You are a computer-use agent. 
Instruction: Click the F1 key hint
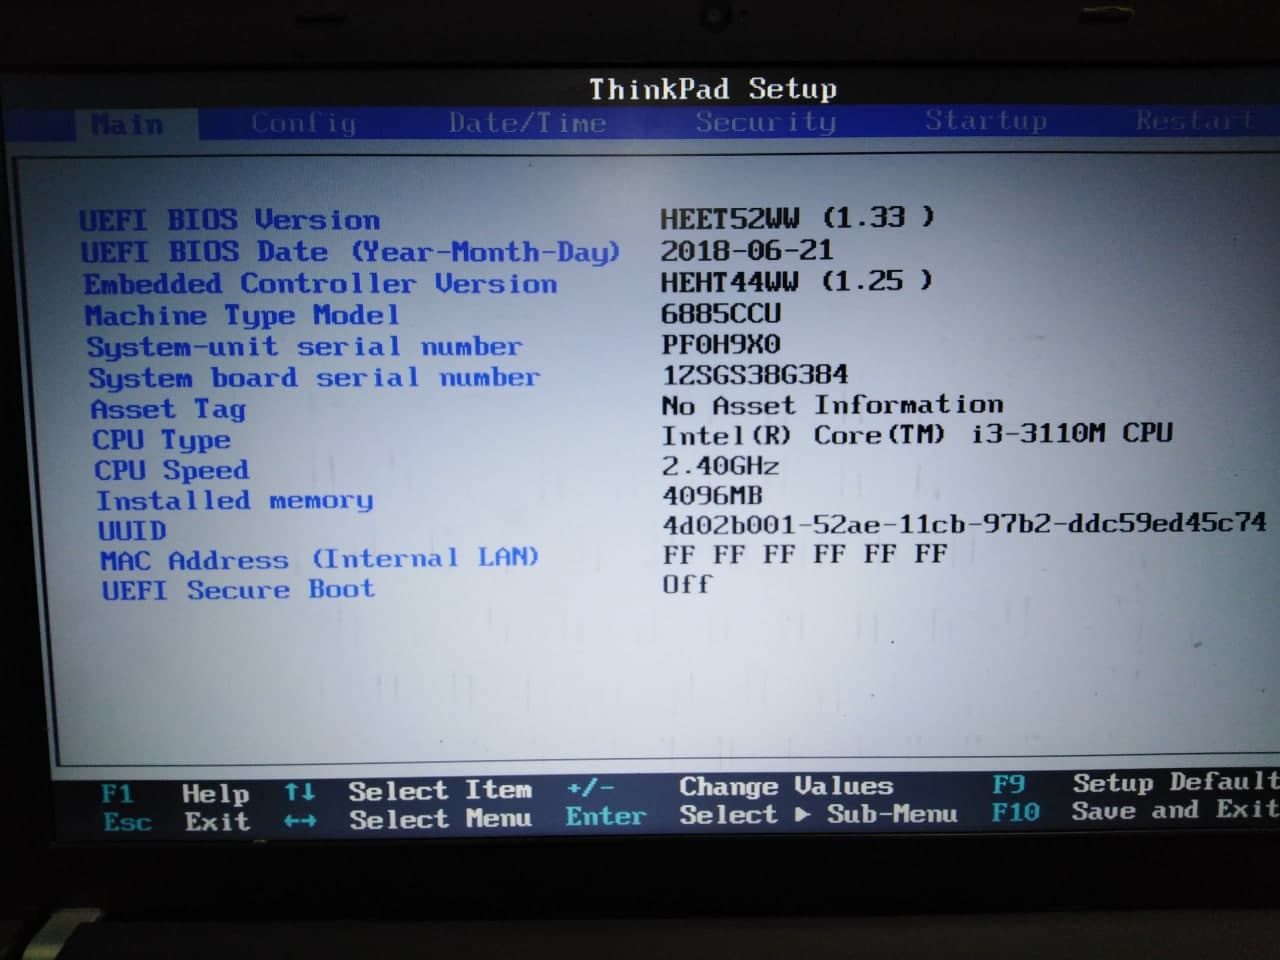click(117, 795)
